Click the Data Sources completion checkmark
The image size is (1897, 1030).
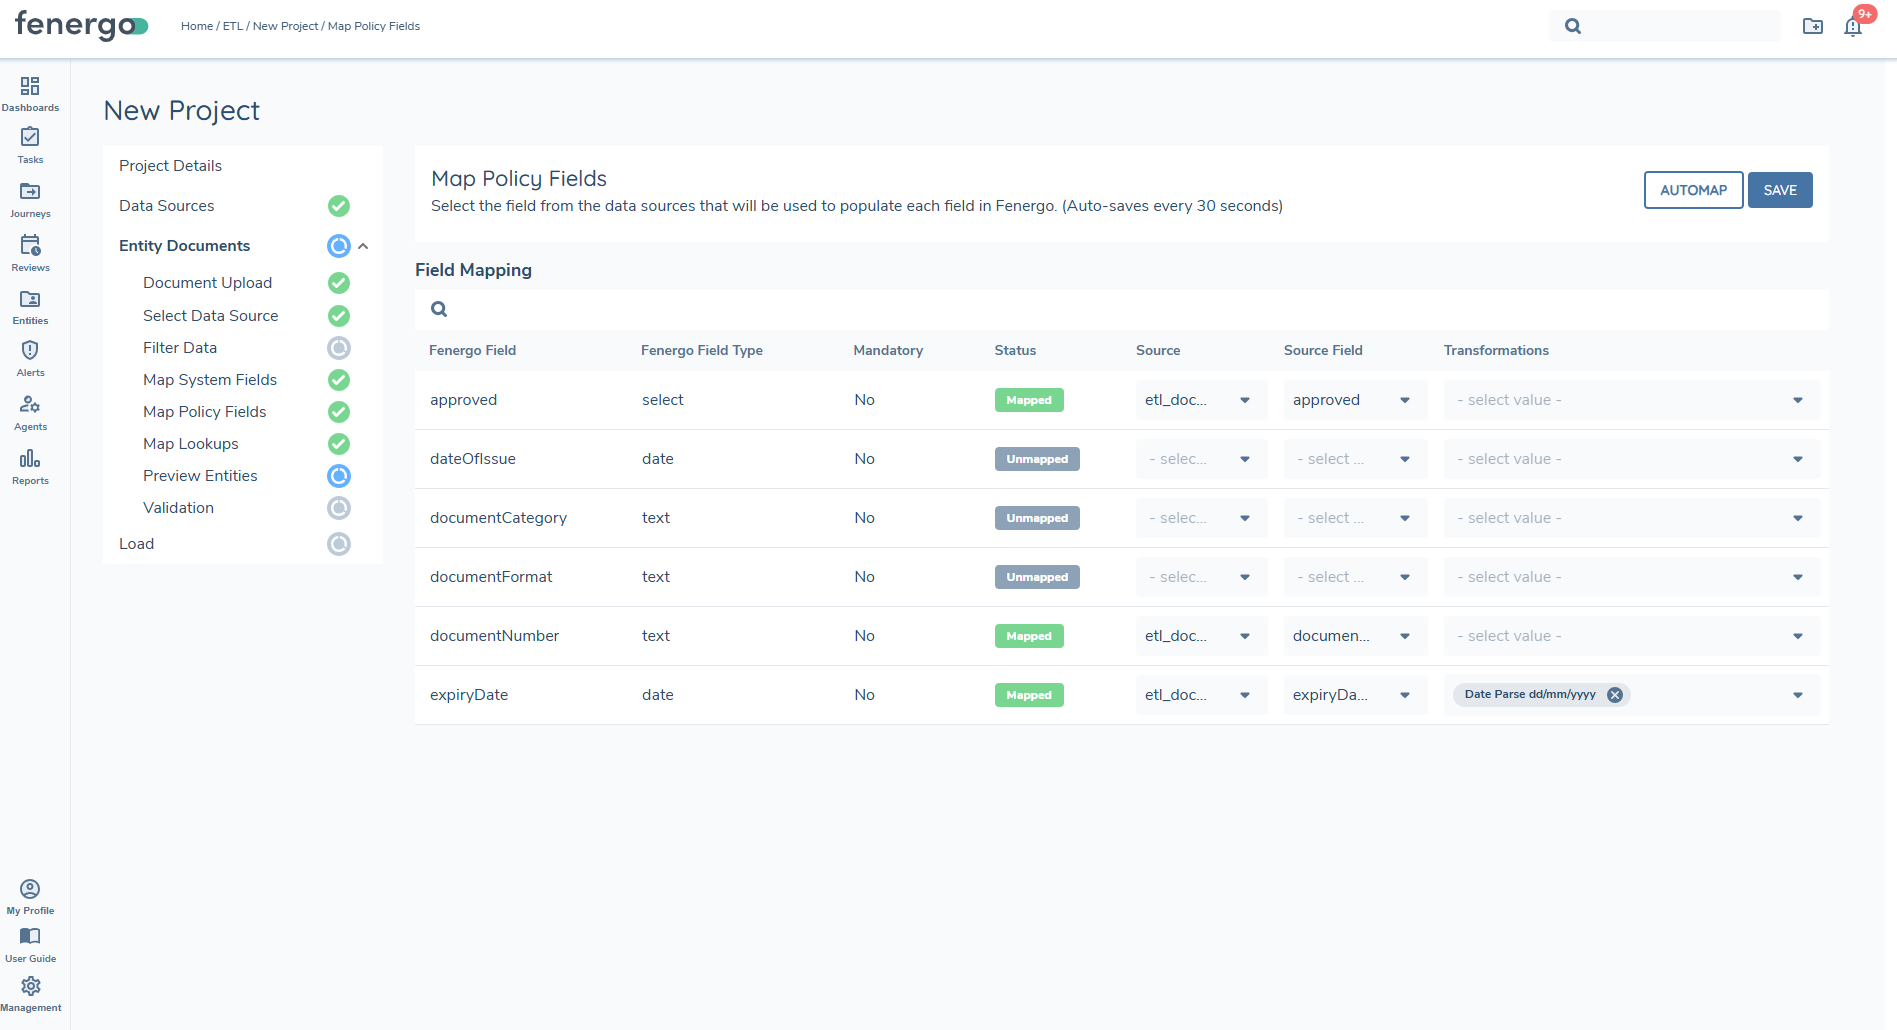tap(338, 206)
